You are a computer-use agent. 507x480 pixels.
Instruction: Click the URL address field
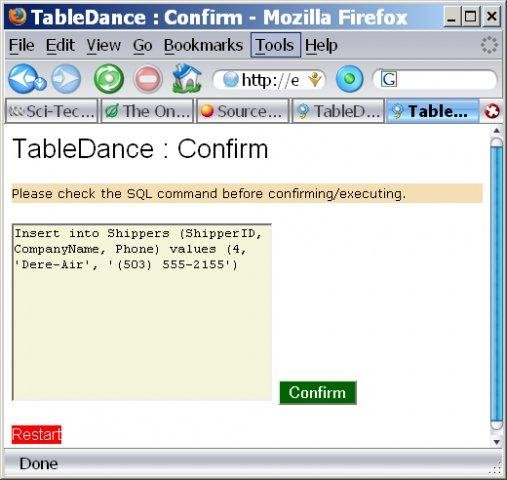[x=270, y=80]
